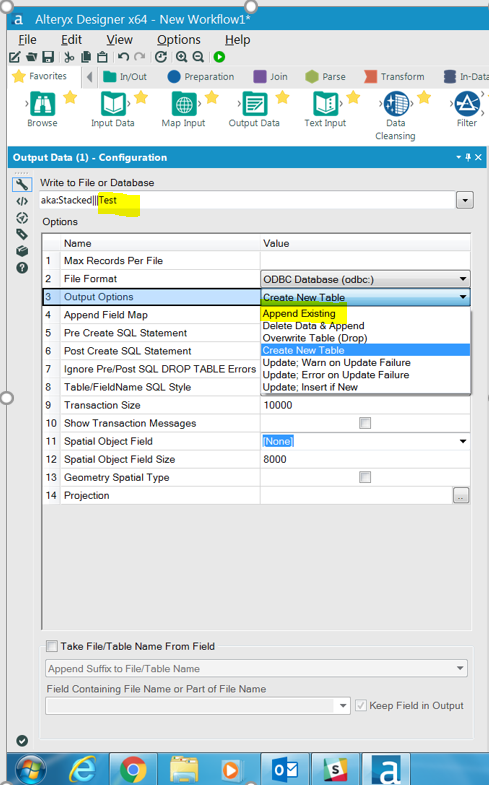Select the Text Input tool
The image size is (489, 785).
coord(325,109)
